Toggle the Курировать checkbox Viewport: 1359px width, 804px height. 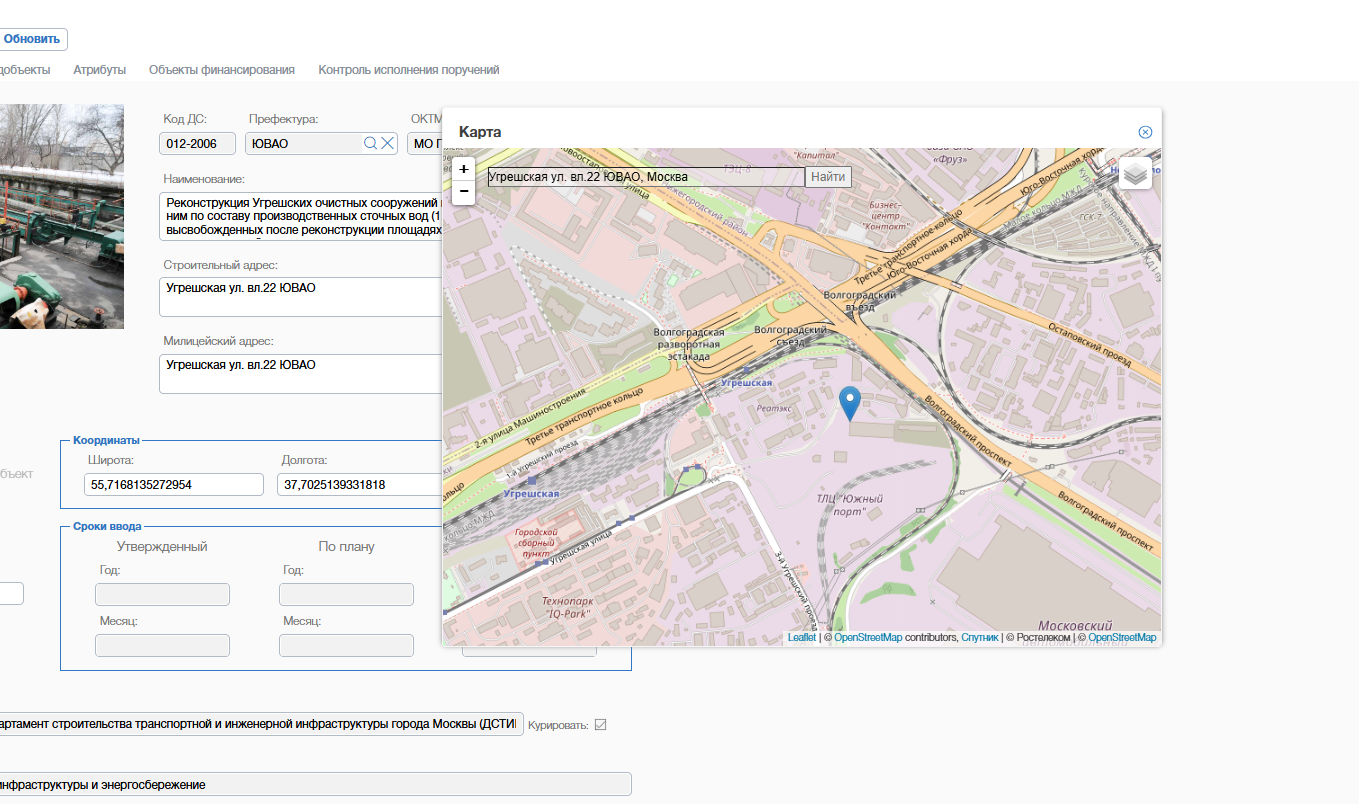pos(600,725)
